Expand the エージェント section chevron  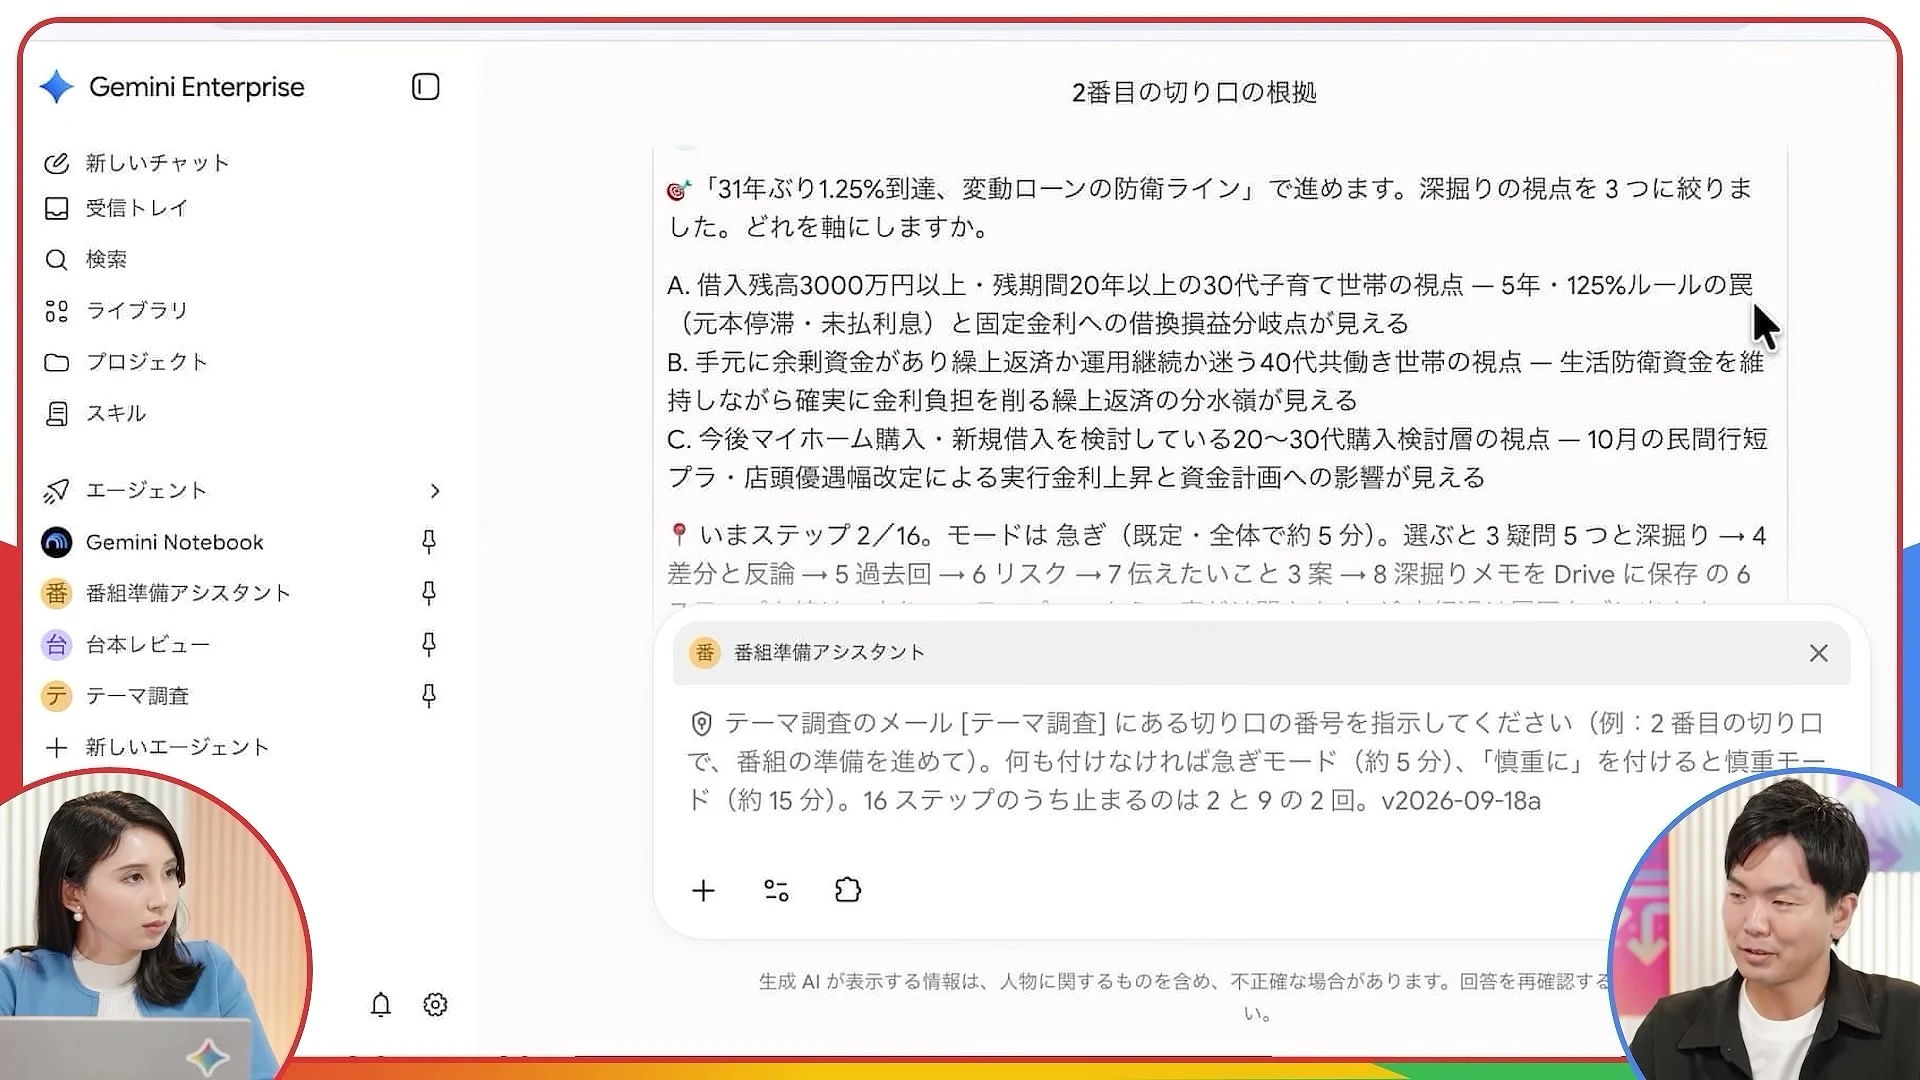click(434, 491)
